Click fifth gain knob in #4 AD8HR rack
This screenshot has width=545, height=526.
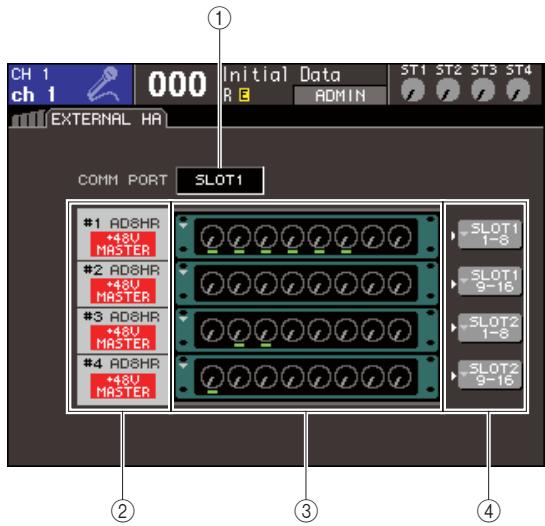(x=319, y=377)
